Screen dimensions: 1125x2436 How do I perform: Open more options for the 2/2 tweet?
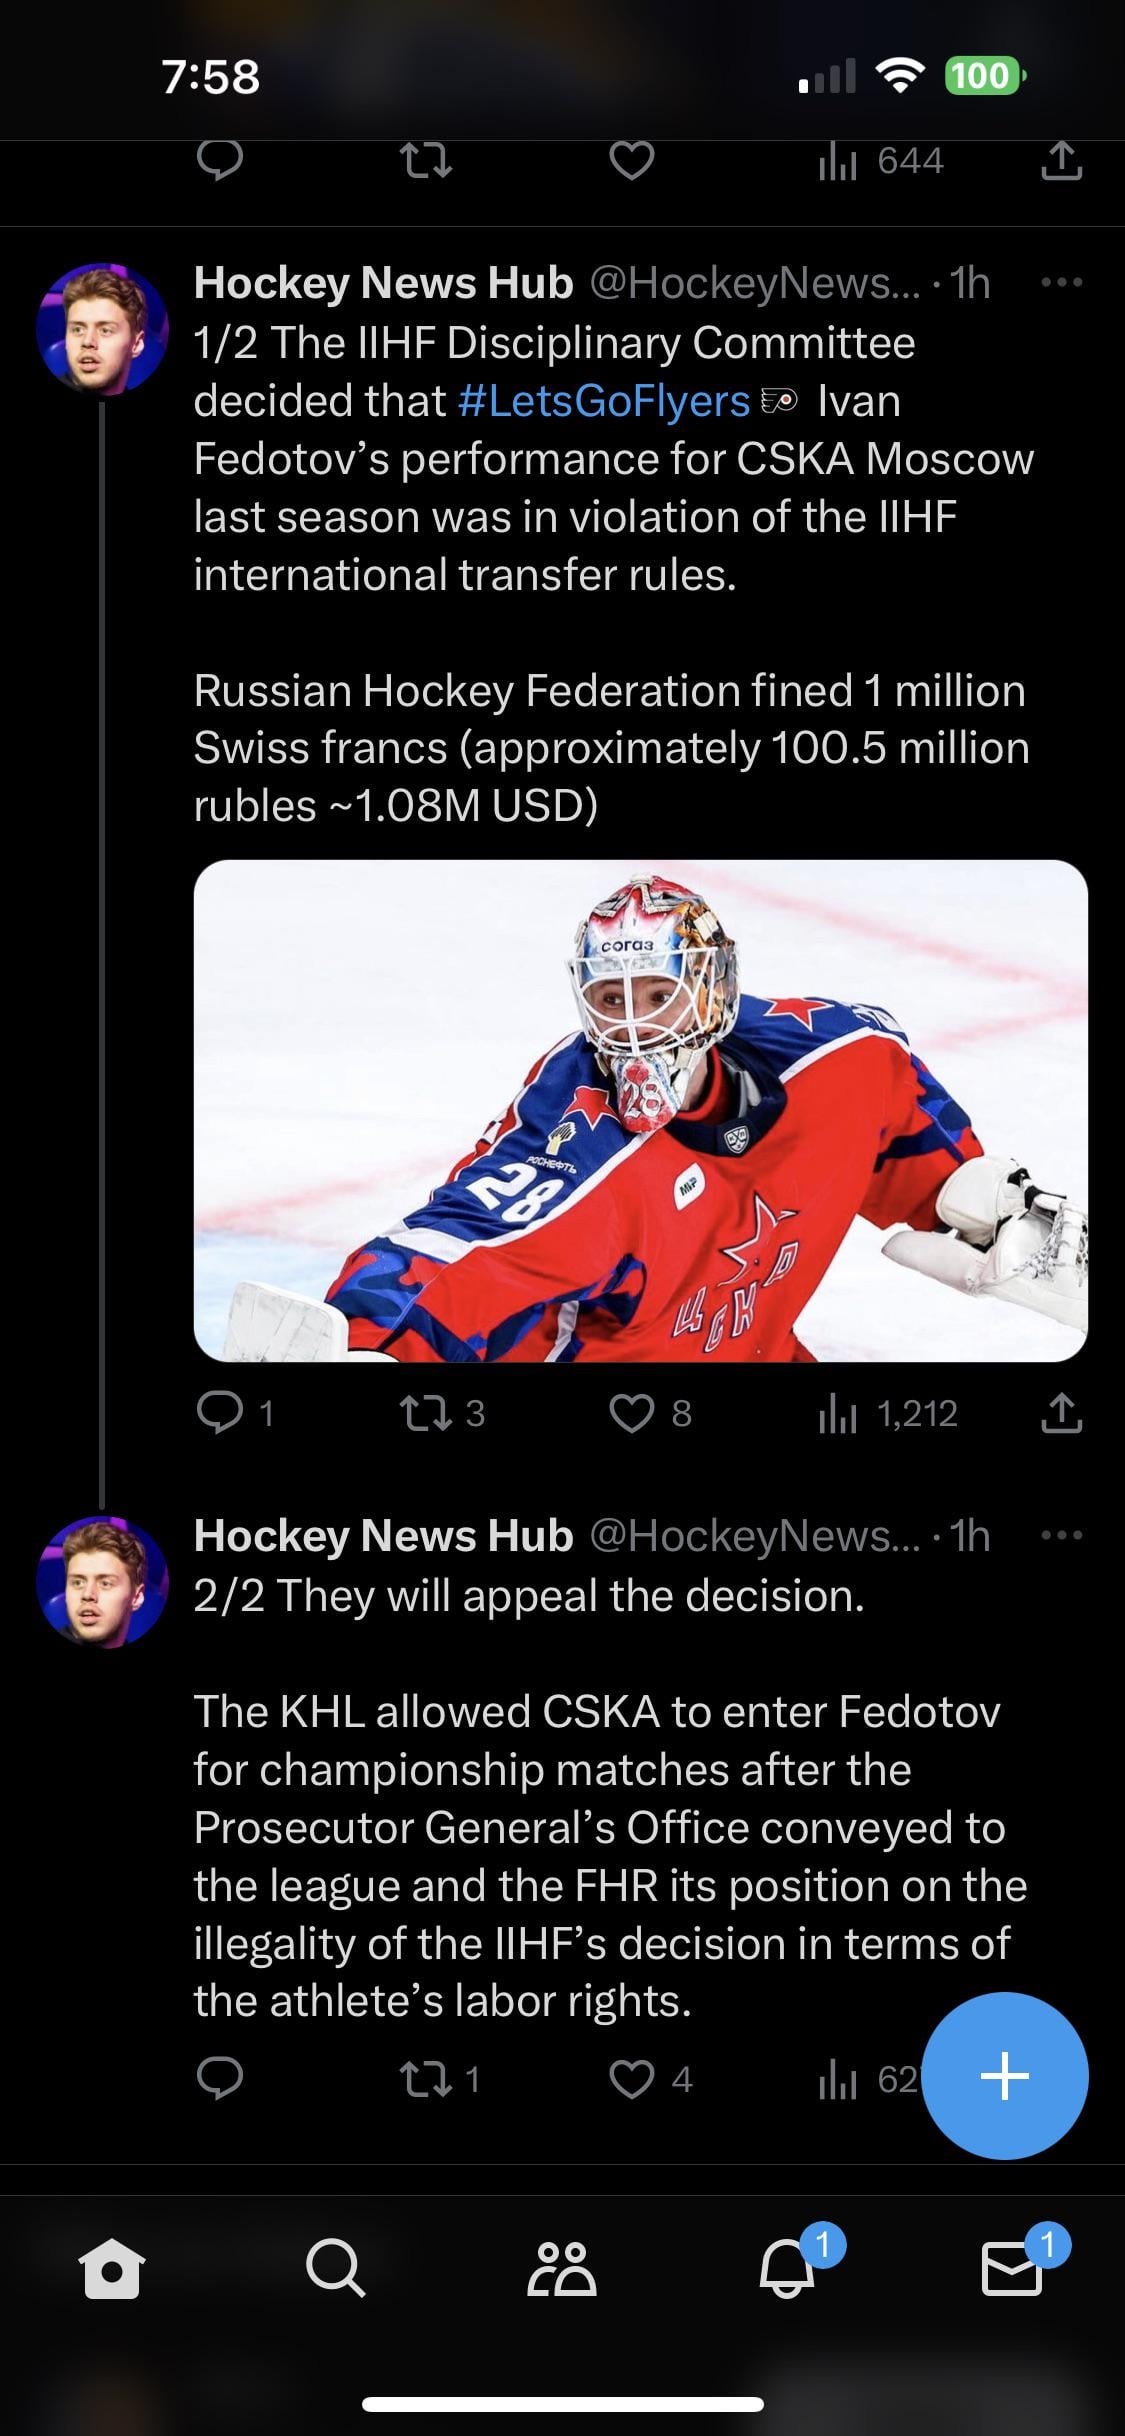coord(1061,1535)
